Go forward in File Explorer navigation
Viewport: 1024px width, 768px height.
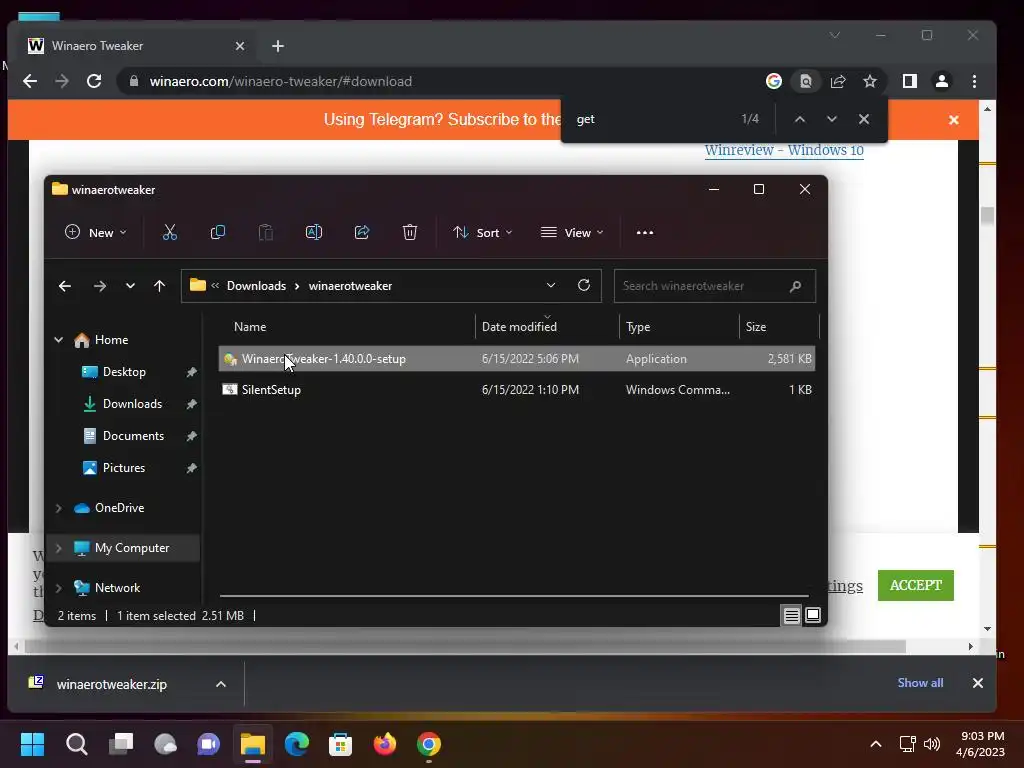(99, 286)
